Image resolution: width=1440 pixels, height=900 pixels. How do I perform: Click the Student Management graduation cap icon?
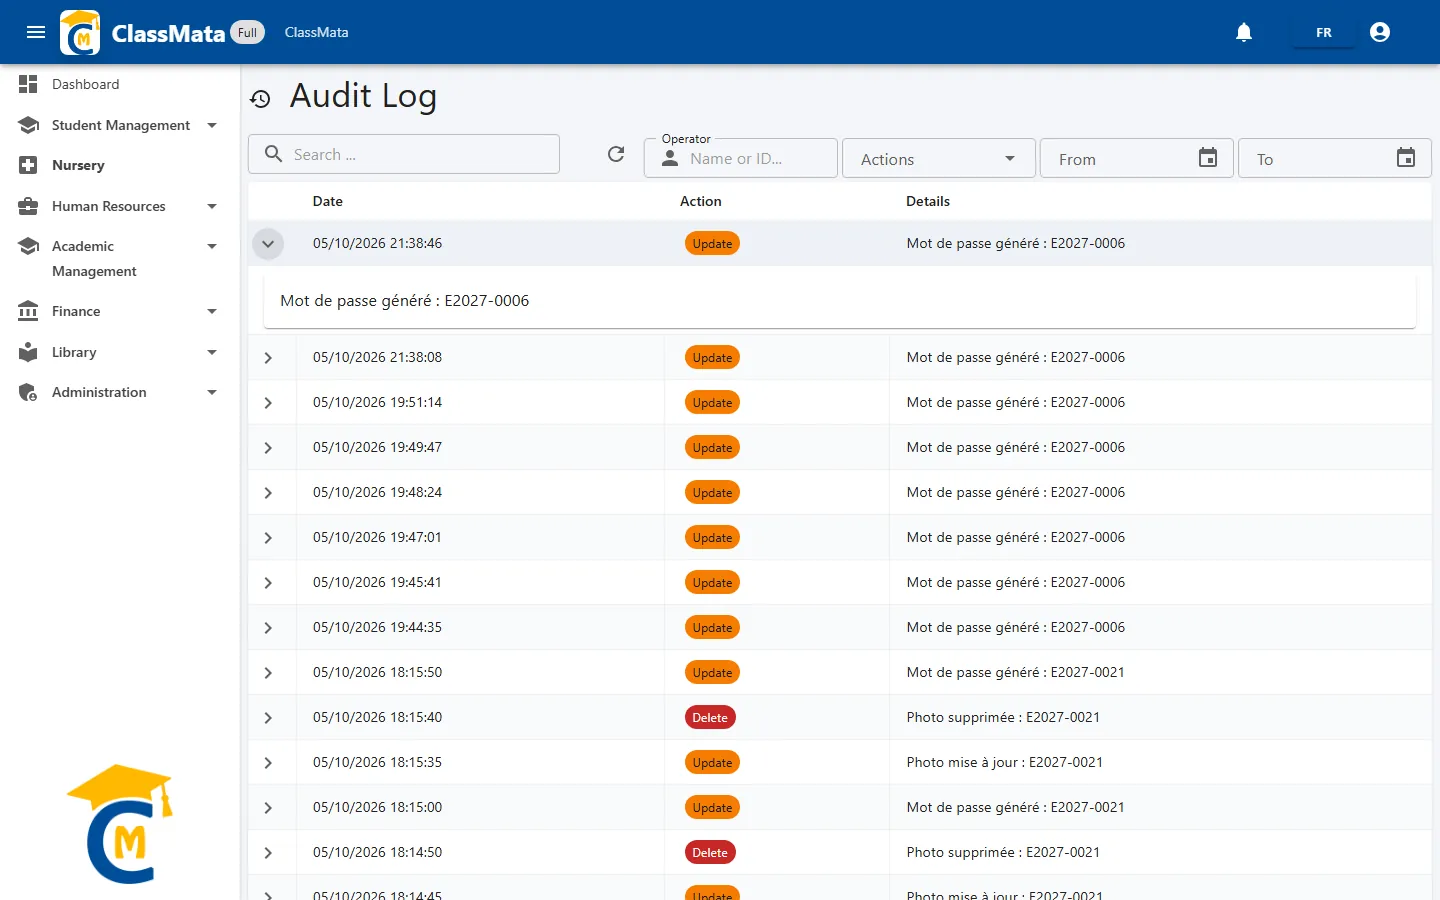coord(28,125)
